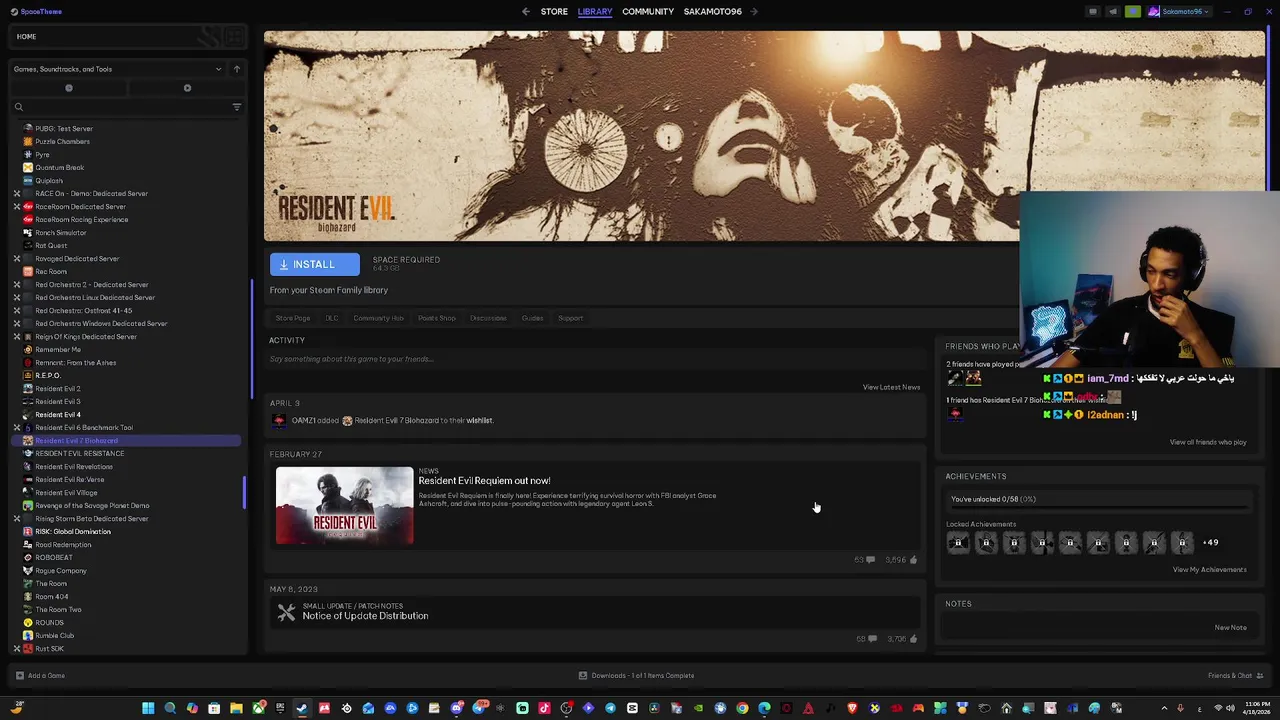Select PUBG: Test Server in the list
This screenshot has height=720, width=1280.
pyautogui.click(x=64, y=129)
